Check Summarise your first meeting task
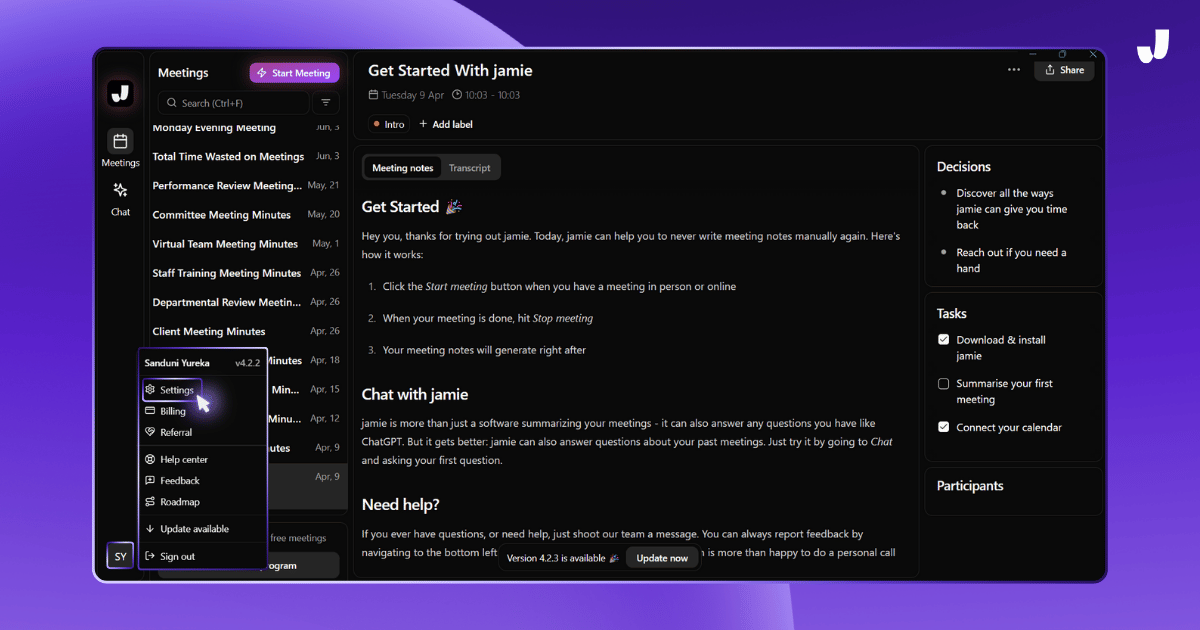Screen dimensions: 1200x630 coord(943,384)
